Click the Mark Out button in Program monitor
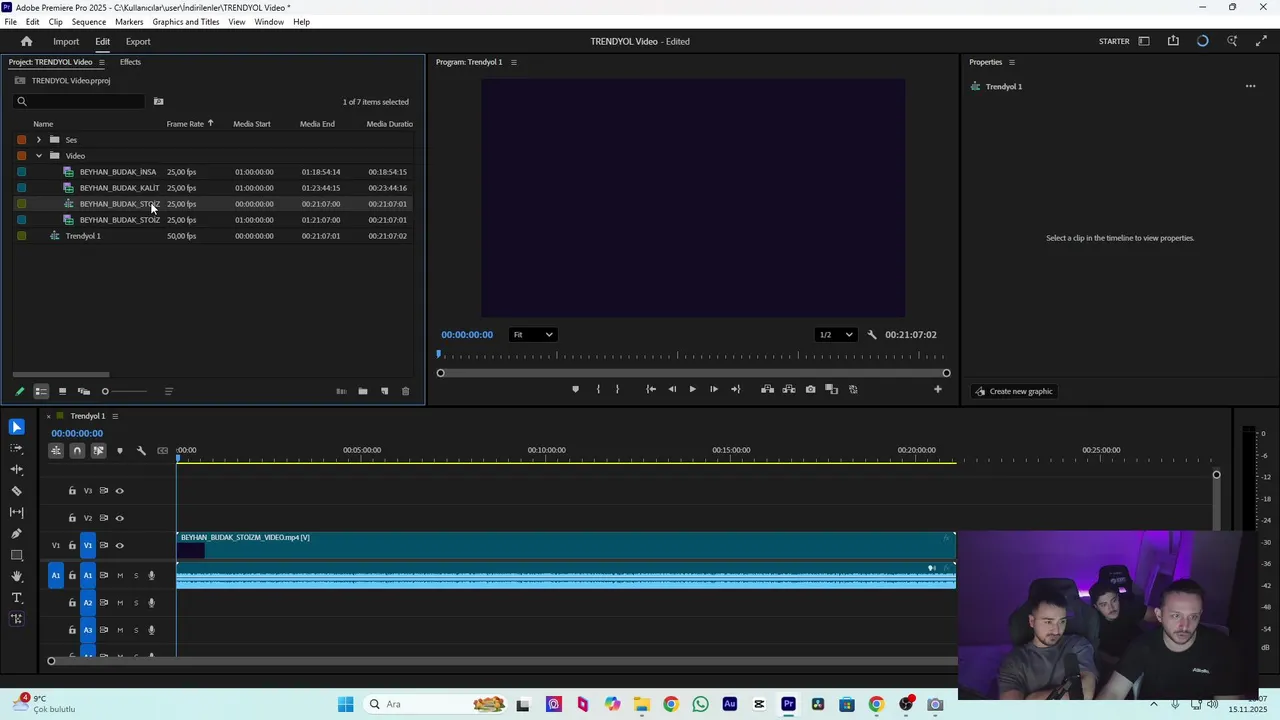This screenshot has width=1280, height=720. [x=617, y=389]
